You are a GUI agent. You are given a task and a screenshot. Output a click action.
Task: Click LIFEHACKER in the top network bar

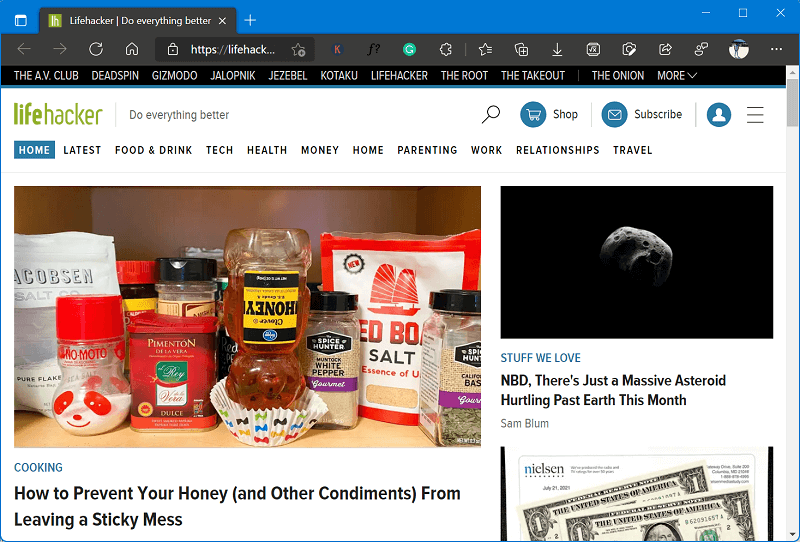pyautogui.click(x=399, y=76)
